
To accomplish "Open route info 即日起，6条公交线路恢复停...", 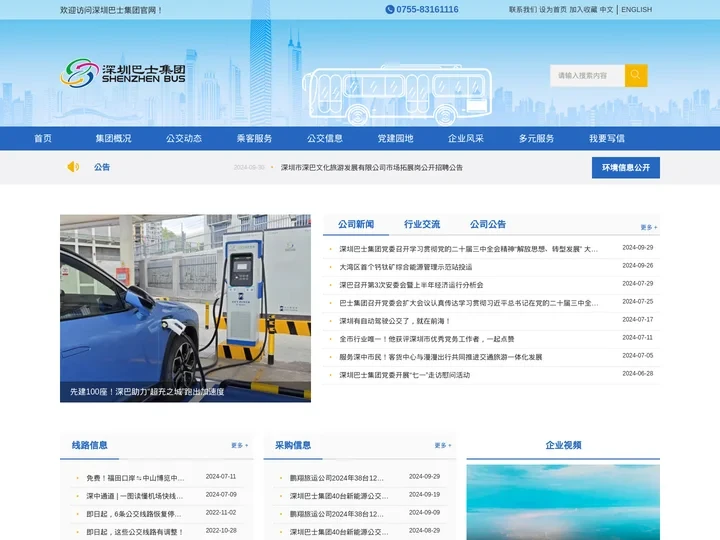I will point(134,514).
